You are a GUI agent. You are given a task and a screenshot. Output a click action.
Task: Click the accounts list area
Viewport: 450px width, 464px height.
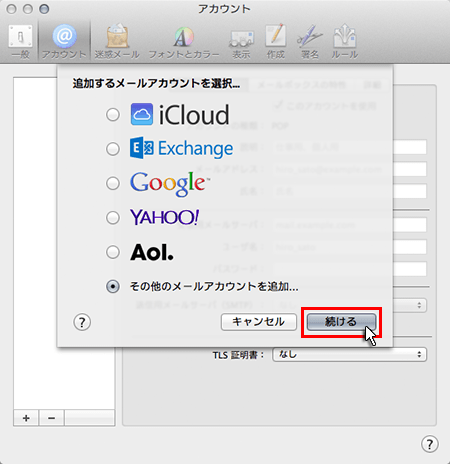(35, 243)
